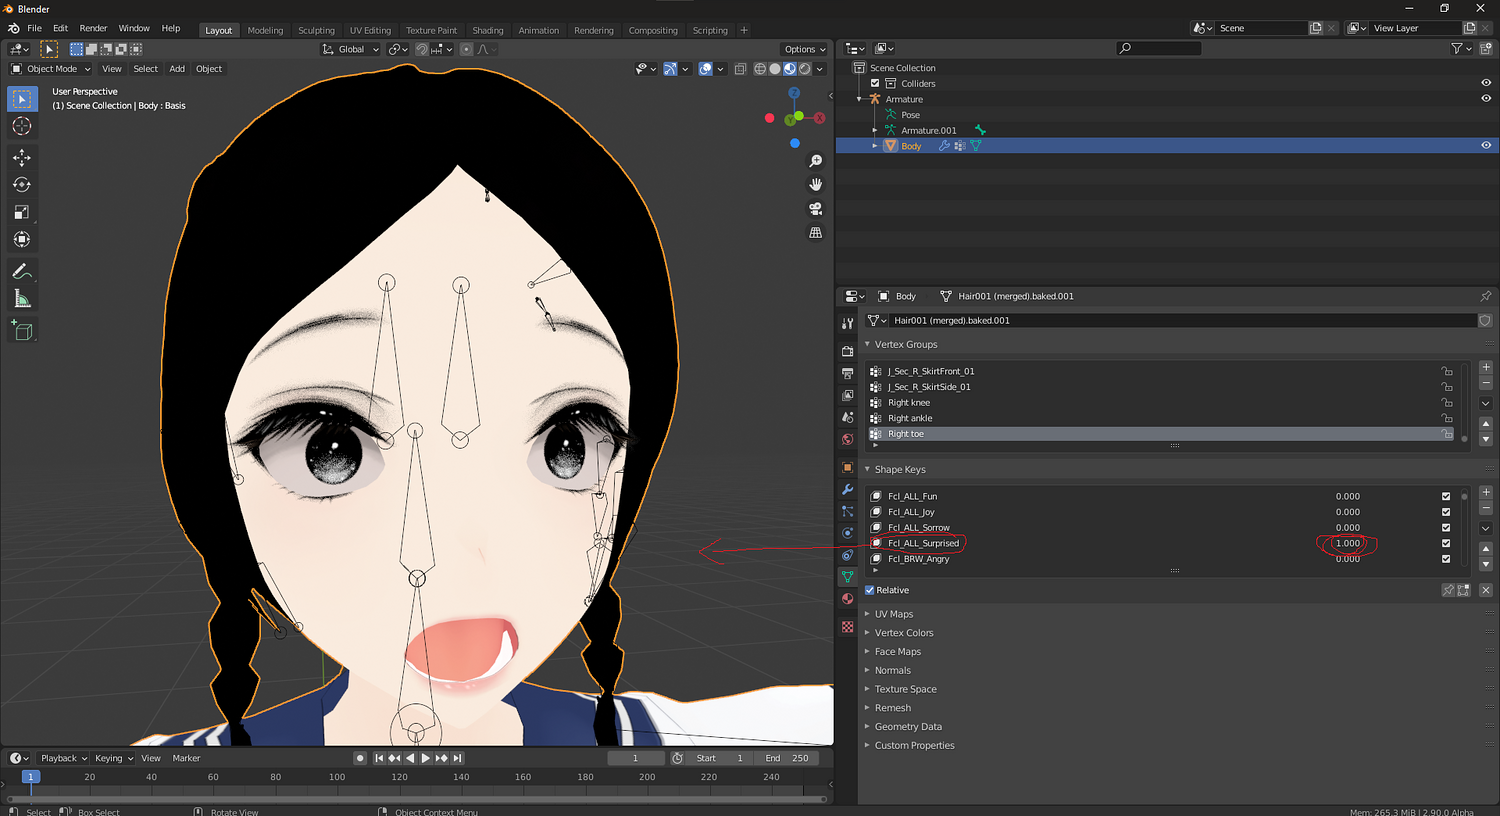The width and height of the screenshot is (1500, 816).
Task: Collapse the Shape Keys panel
Action: 899,469
